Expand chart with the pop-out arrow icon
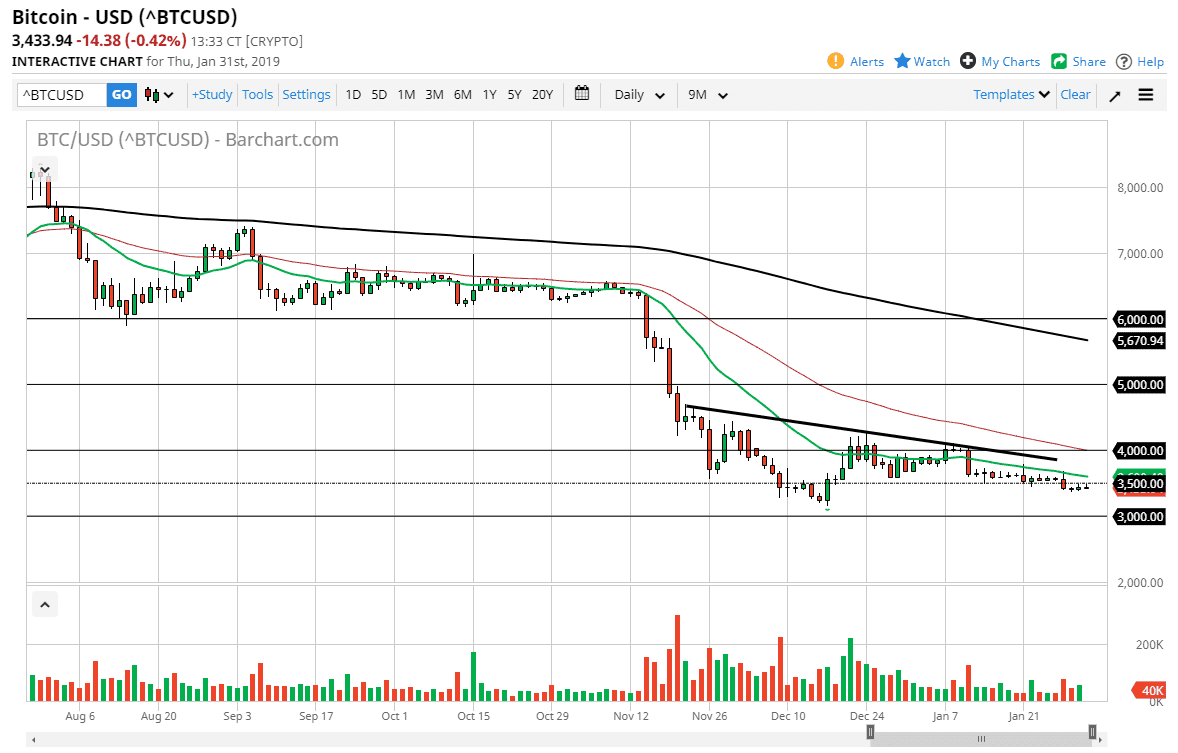Screen dimensions: 1178x753 pos(1115,94)
